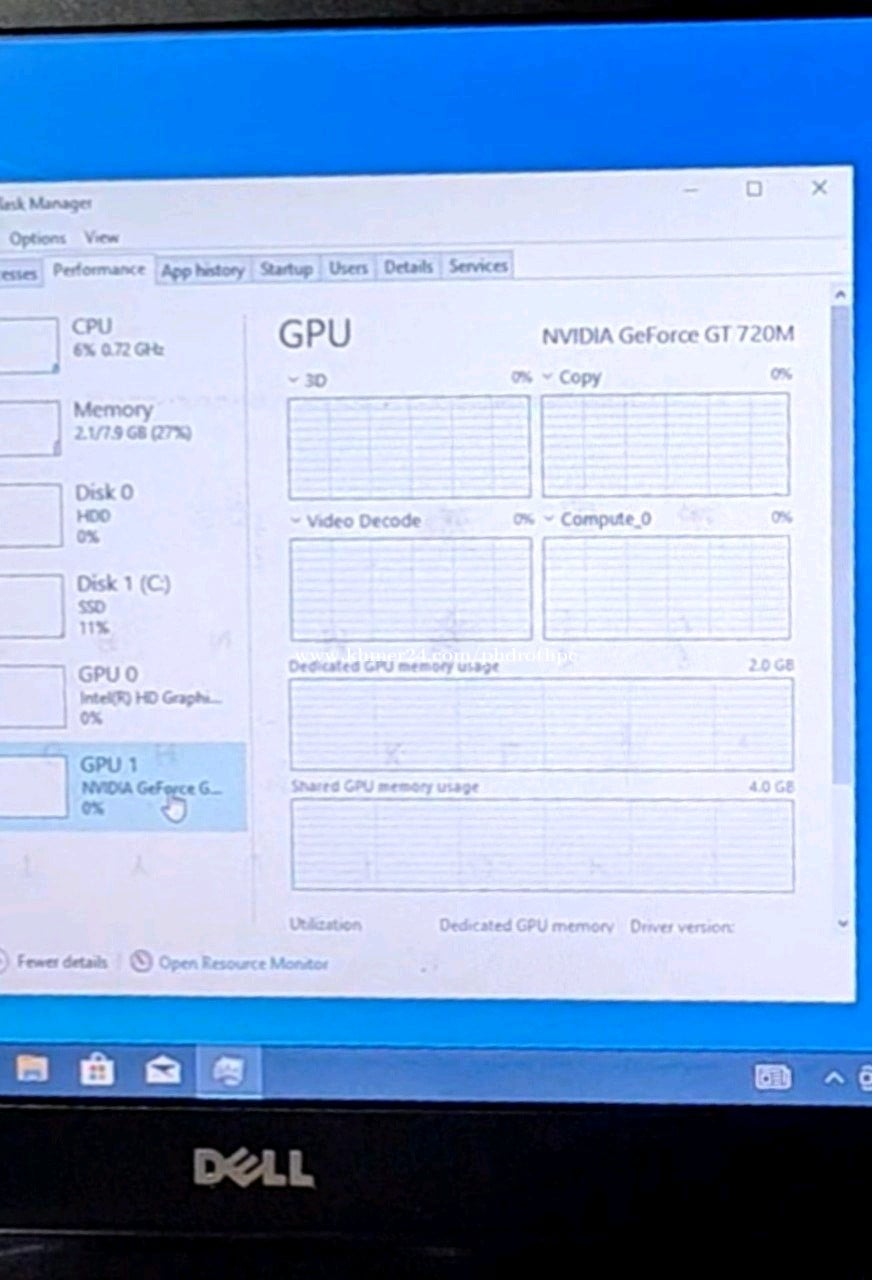Image resolution: width=872 pixels, height=1280 pixels.
Task: Click the touch keyboard tray icon
Action: pyautogui.click(x=773, y=1077)
